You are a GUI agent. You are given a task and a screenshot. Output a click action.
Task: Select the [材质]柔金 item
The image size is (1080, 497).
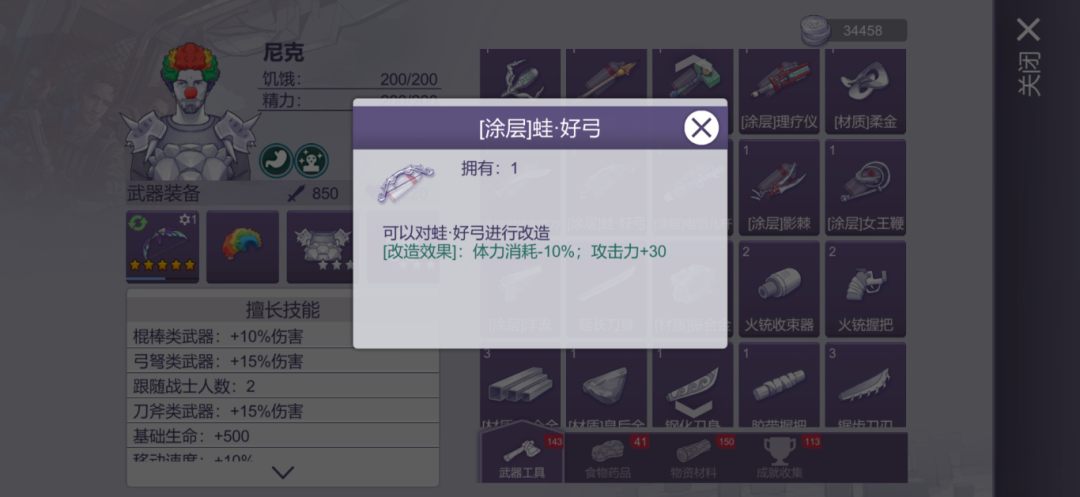click(865, 91)
